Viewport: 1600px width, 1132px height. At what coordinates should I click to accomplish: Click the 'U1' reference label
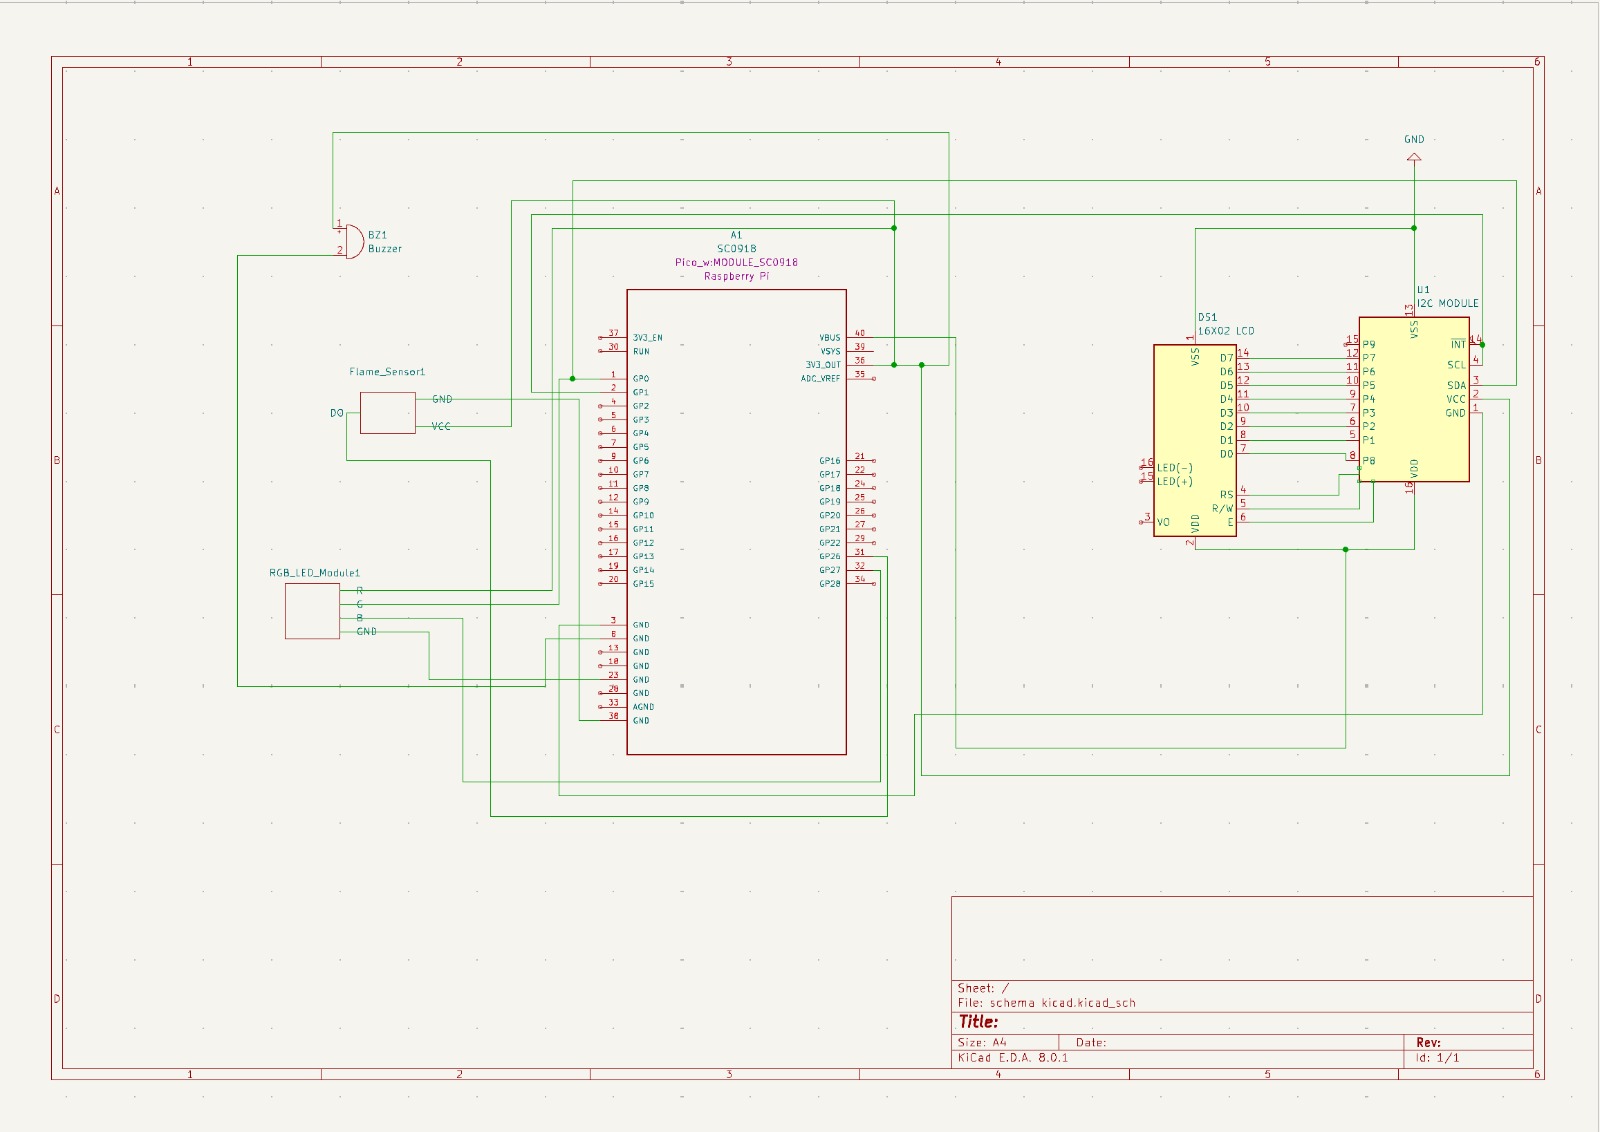click(1423, 290)
